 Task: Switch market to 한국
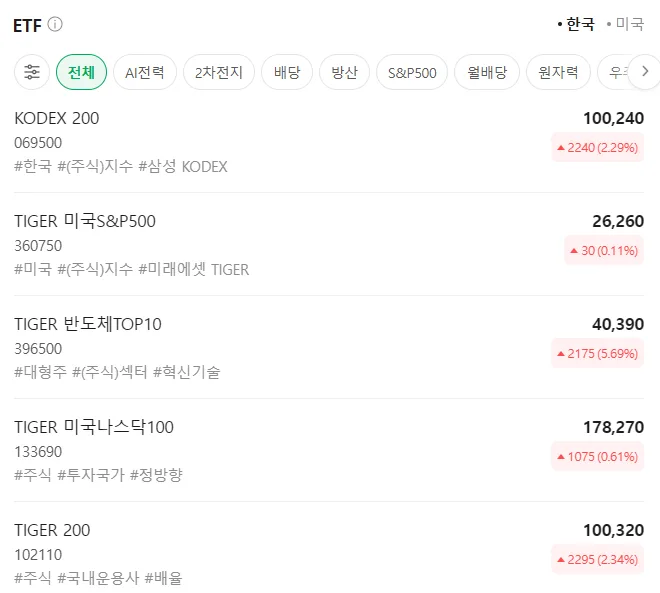point(576,24)
